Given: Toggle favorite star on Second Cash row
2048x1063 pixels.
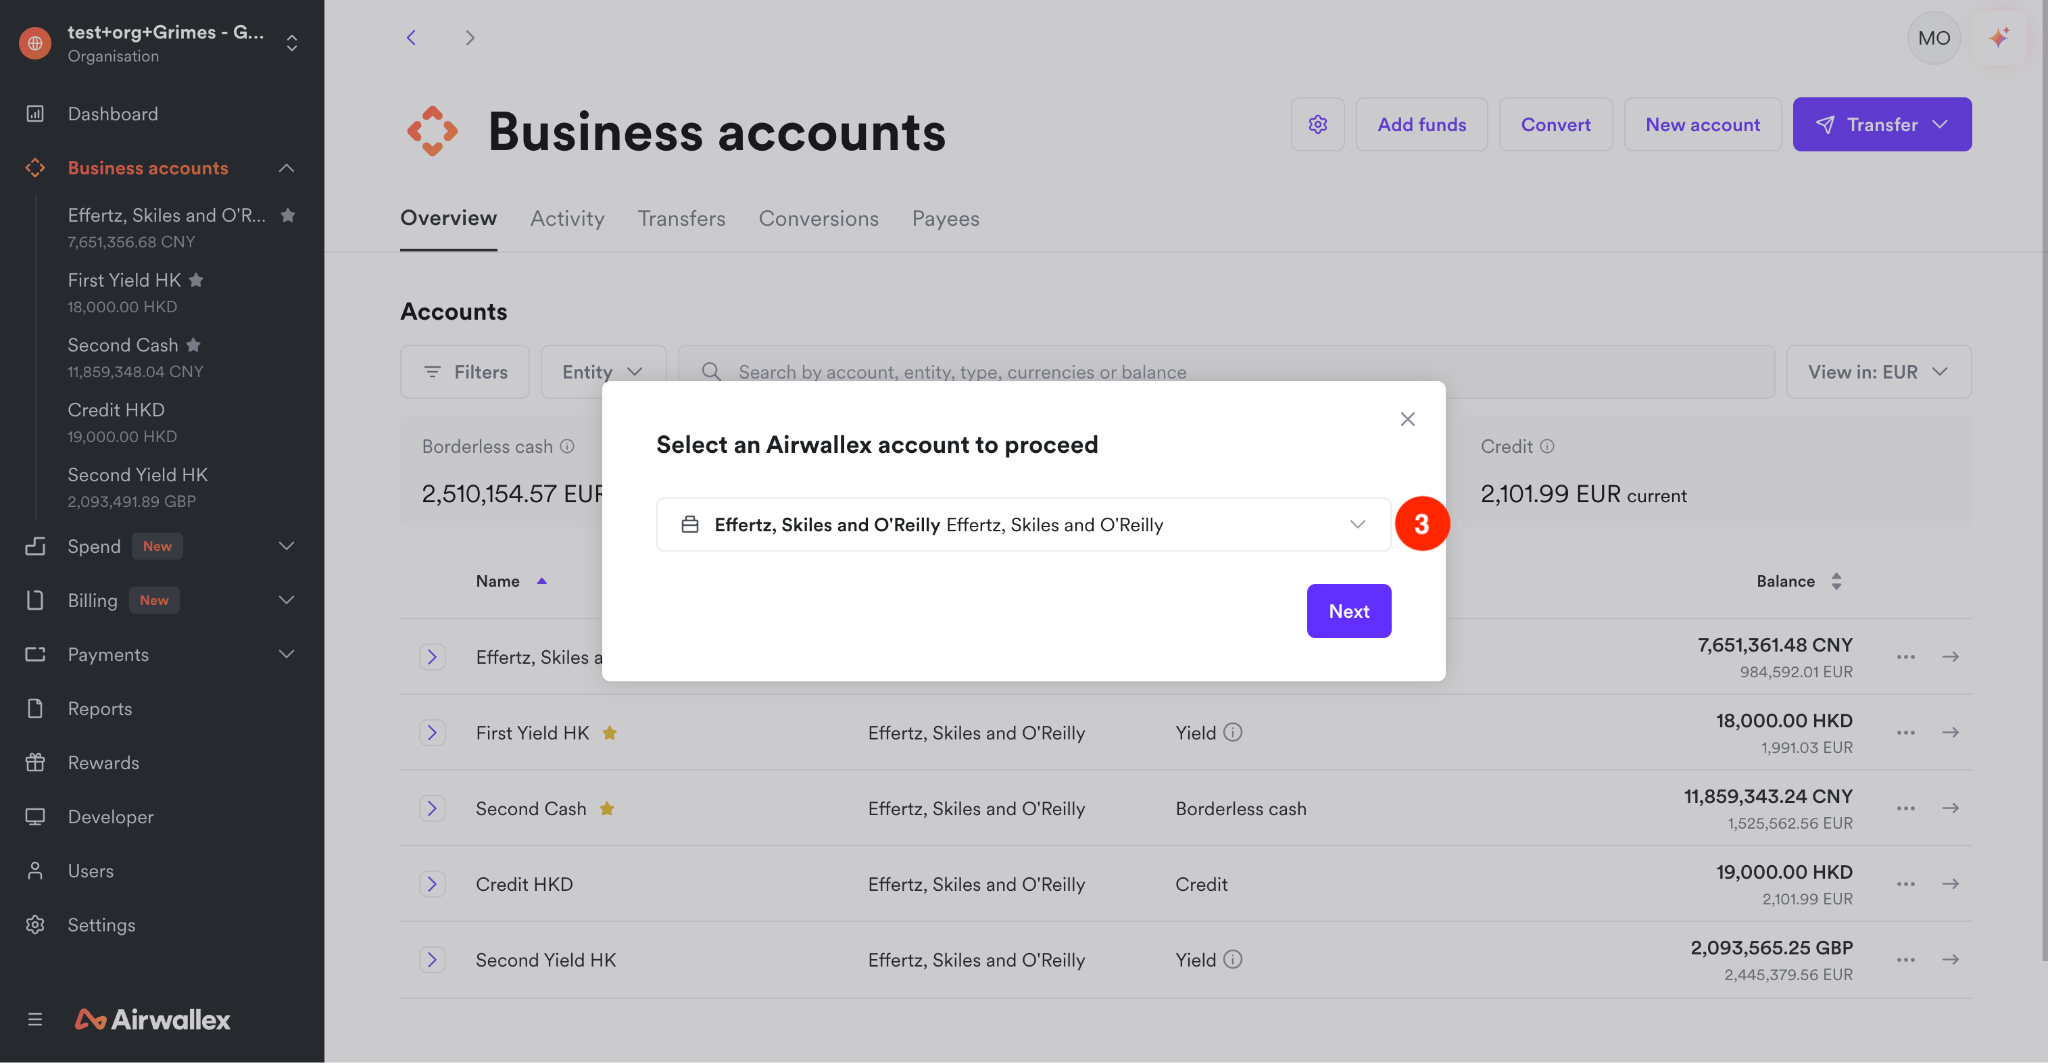Looking at the screenshot, I should (606, 808).
